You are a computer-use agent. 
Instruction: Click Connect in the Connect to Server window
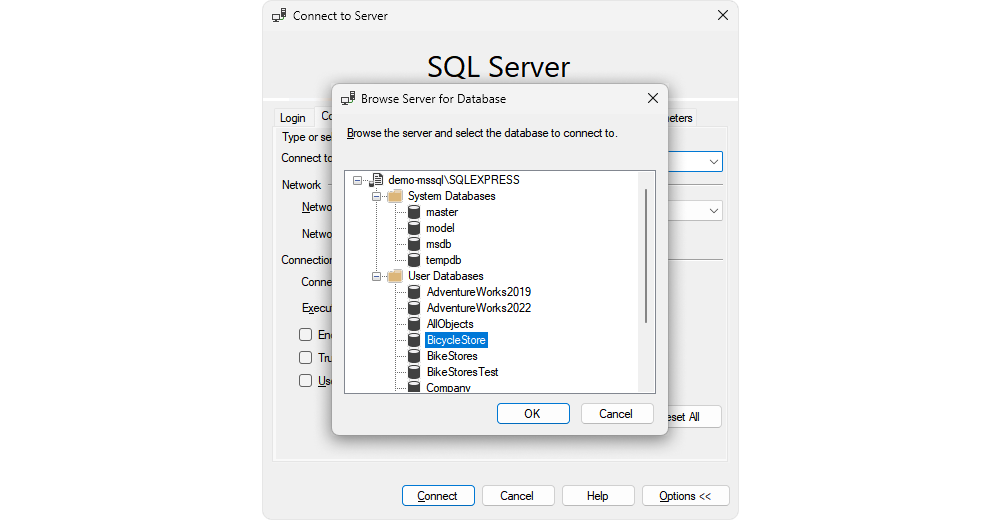point(438,496)
